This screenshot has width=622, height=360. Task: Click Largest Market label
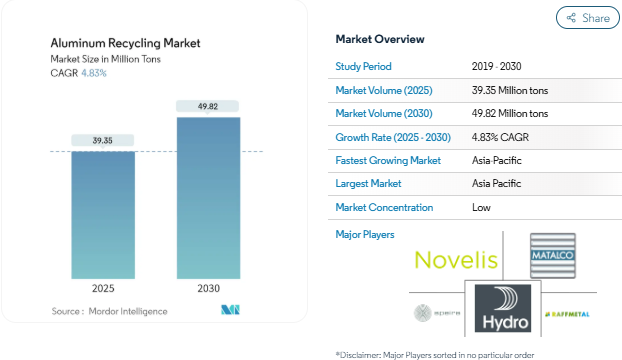tap(368, 183)
